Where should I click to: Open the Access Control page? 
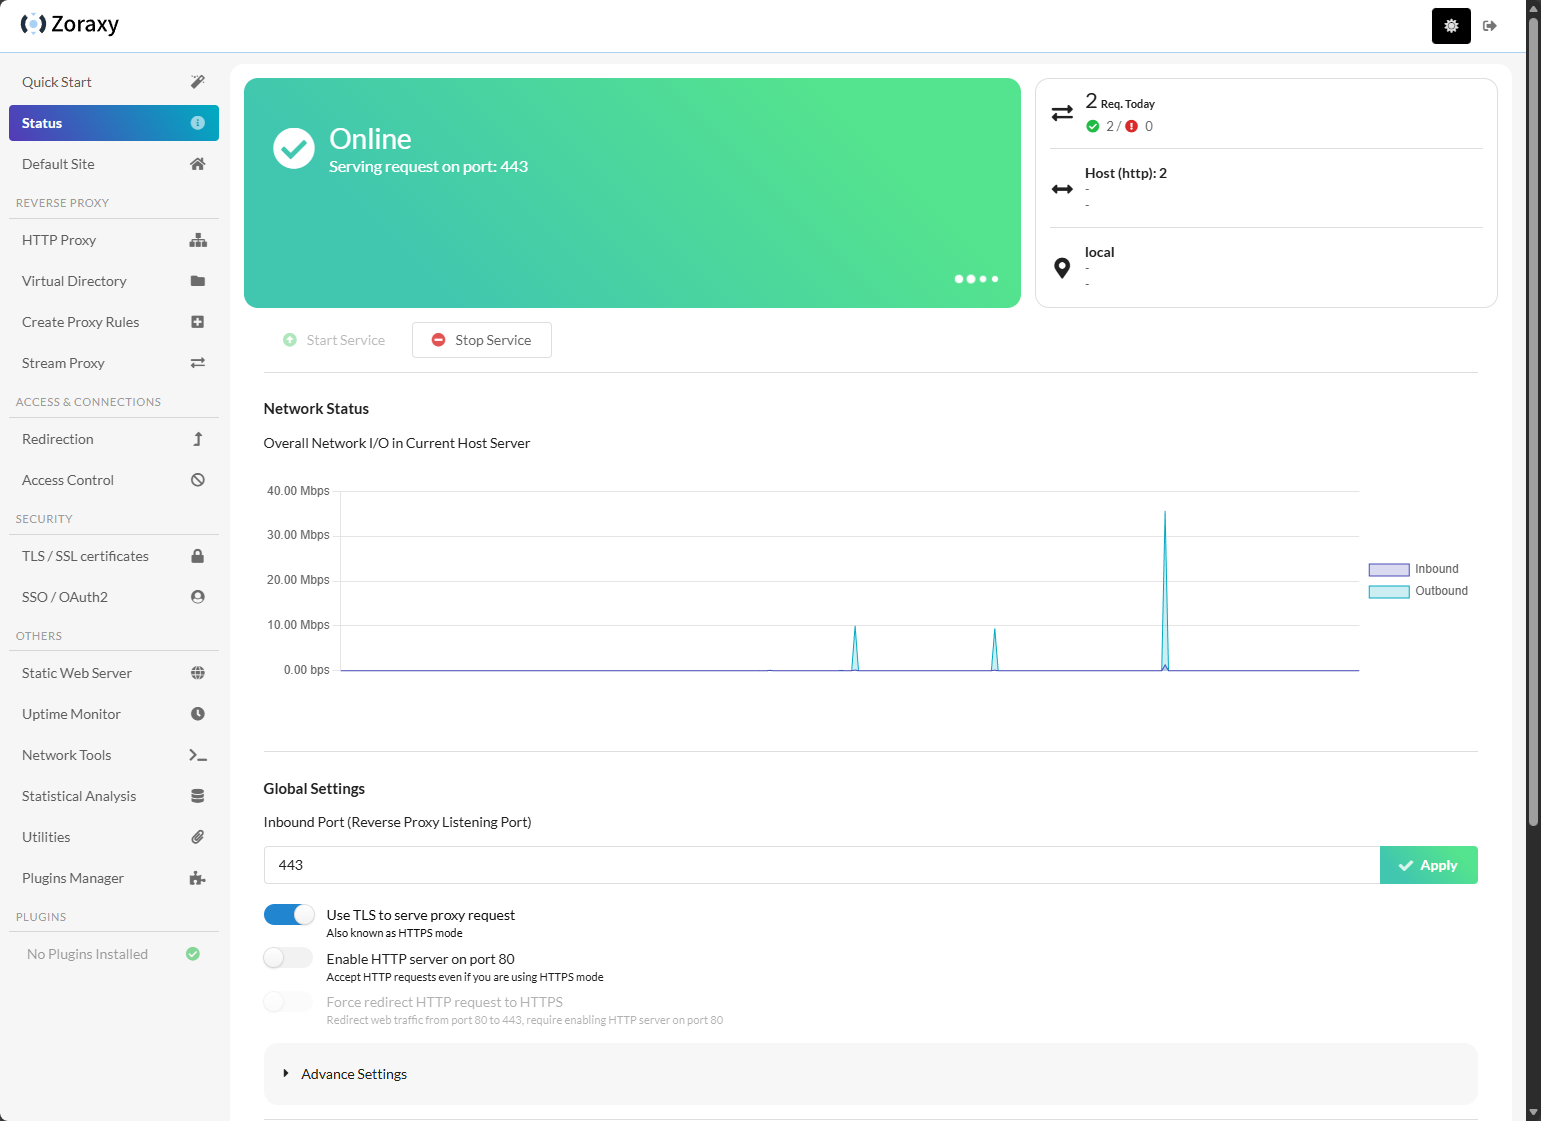114,480
